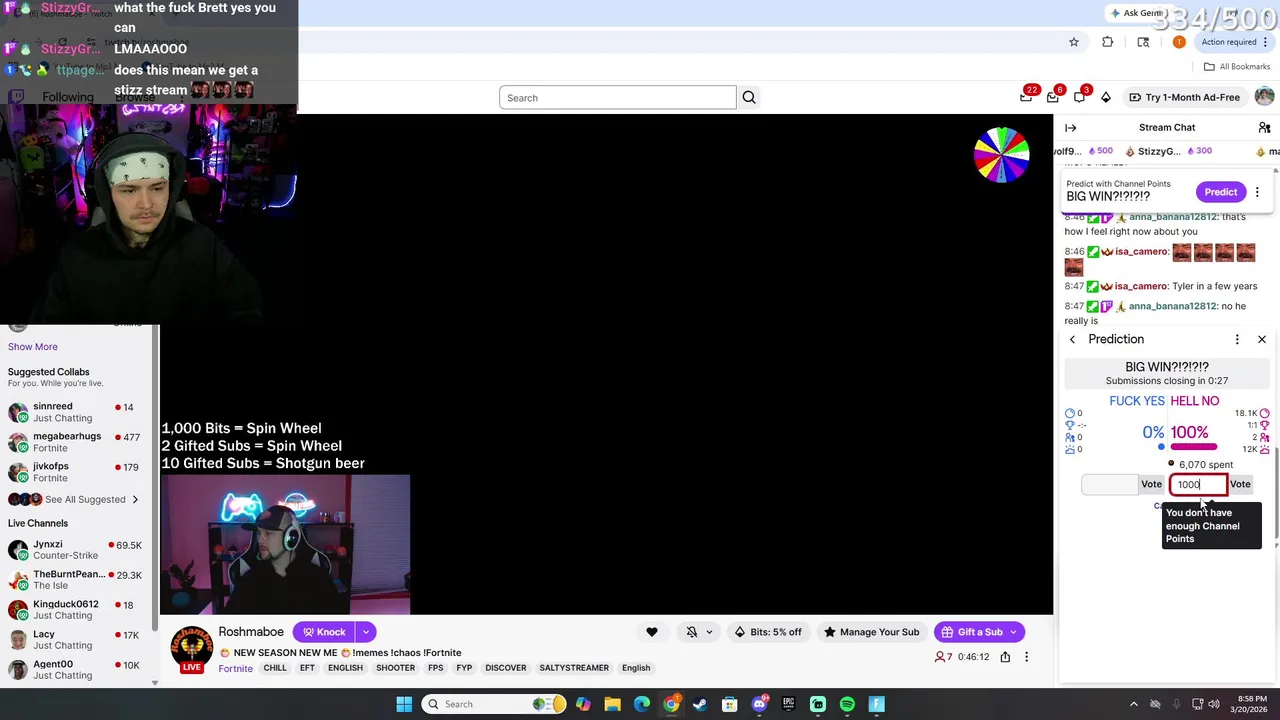Click the search magnifier button
This screenshot has height=720, width=1280.
(x=749, y=97)
